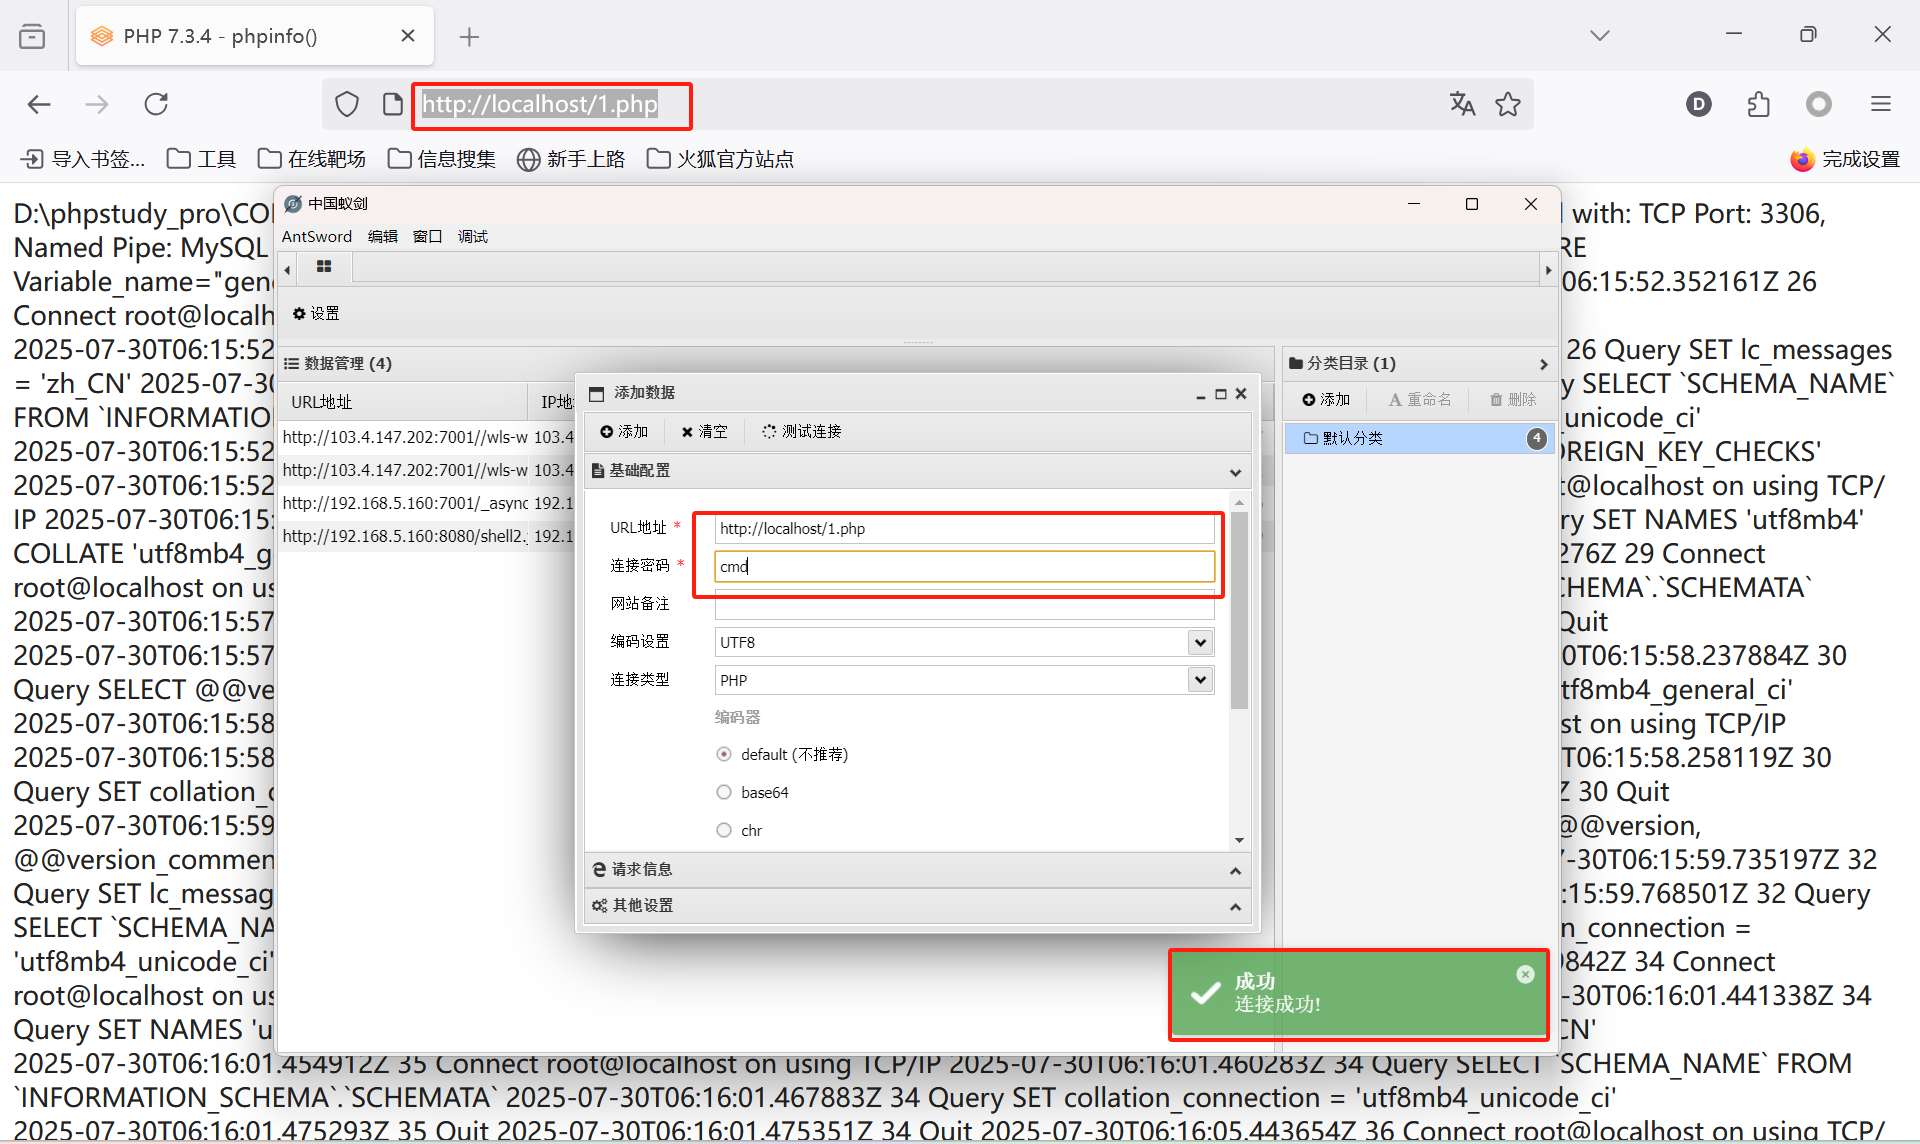Open the tracking protection shield icon
Screen dimensions: 1920x1144
pos(347,104)
